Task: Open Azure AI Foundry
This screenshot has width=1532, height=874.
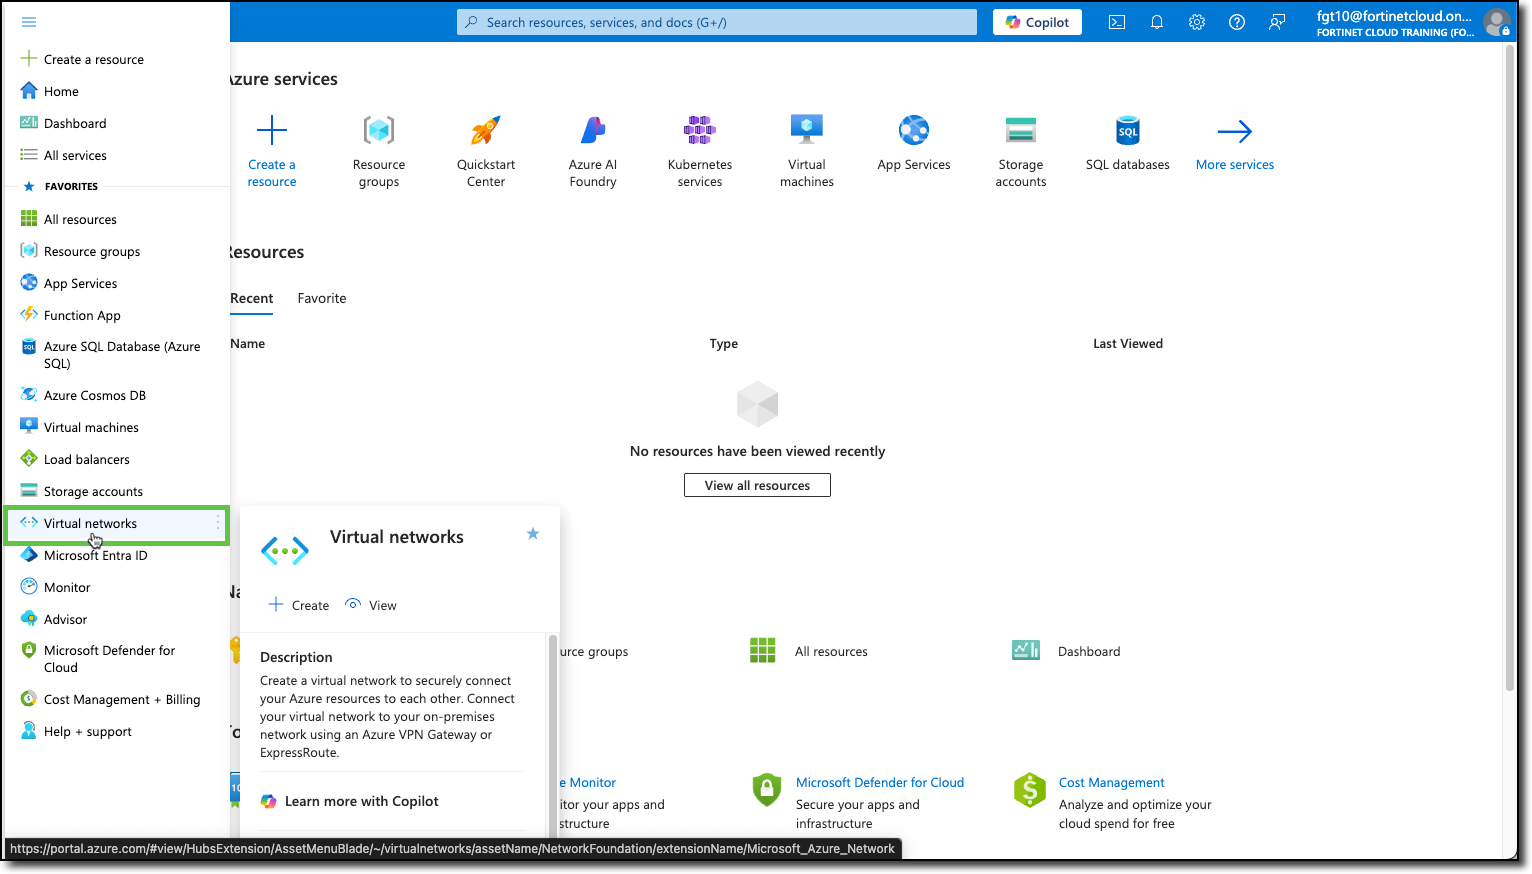Action: click(592, 145)
